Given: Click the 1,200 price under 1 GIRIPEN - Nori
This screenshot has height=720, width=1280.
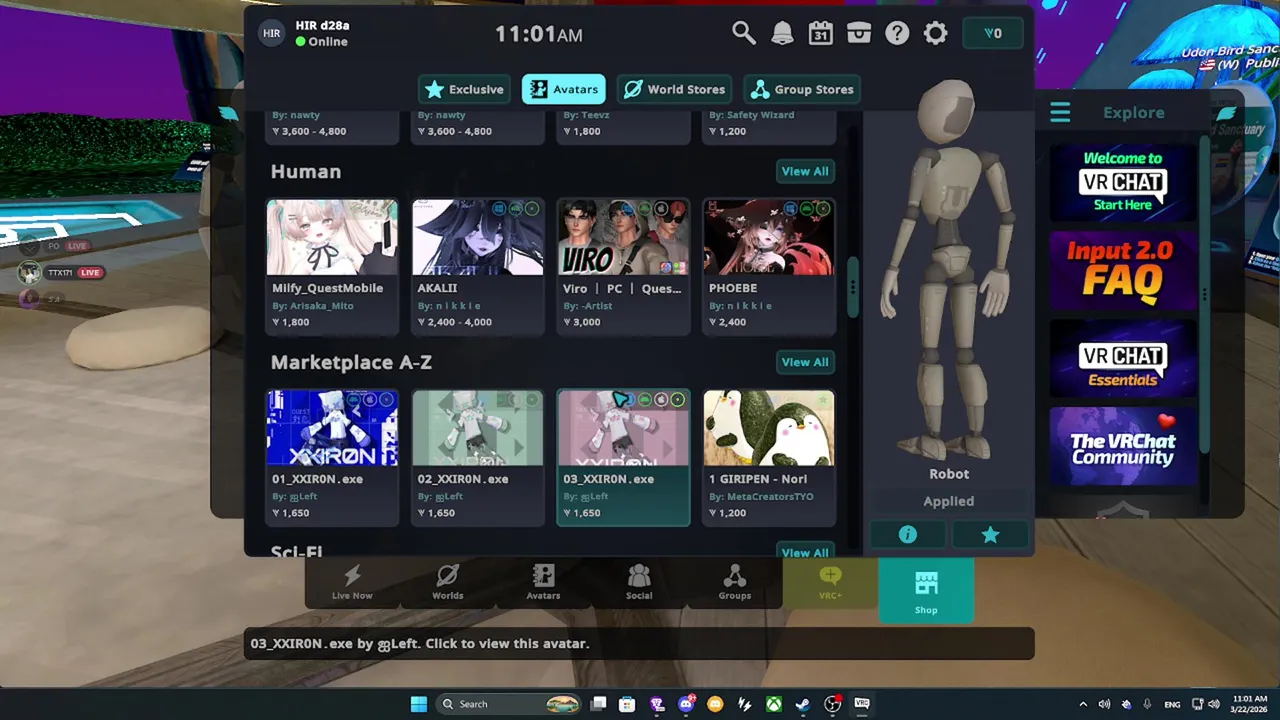Looking at the screenshot, I should pos(728,513).
